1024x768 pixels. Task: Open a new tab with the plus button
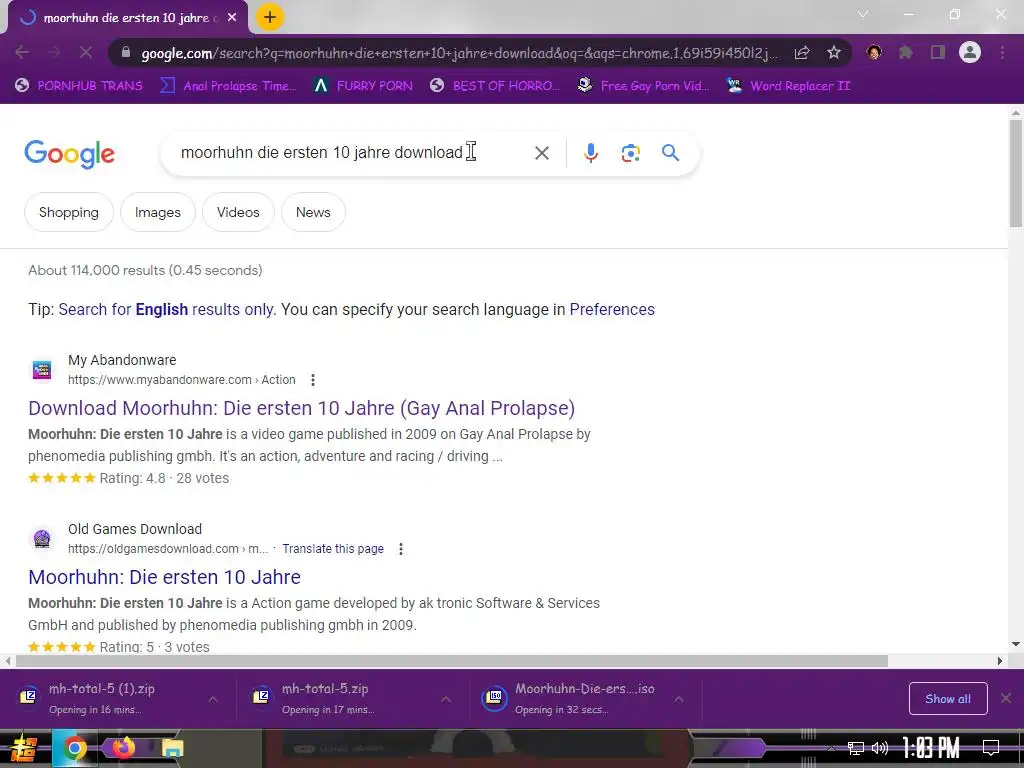[x=270, y=18]
